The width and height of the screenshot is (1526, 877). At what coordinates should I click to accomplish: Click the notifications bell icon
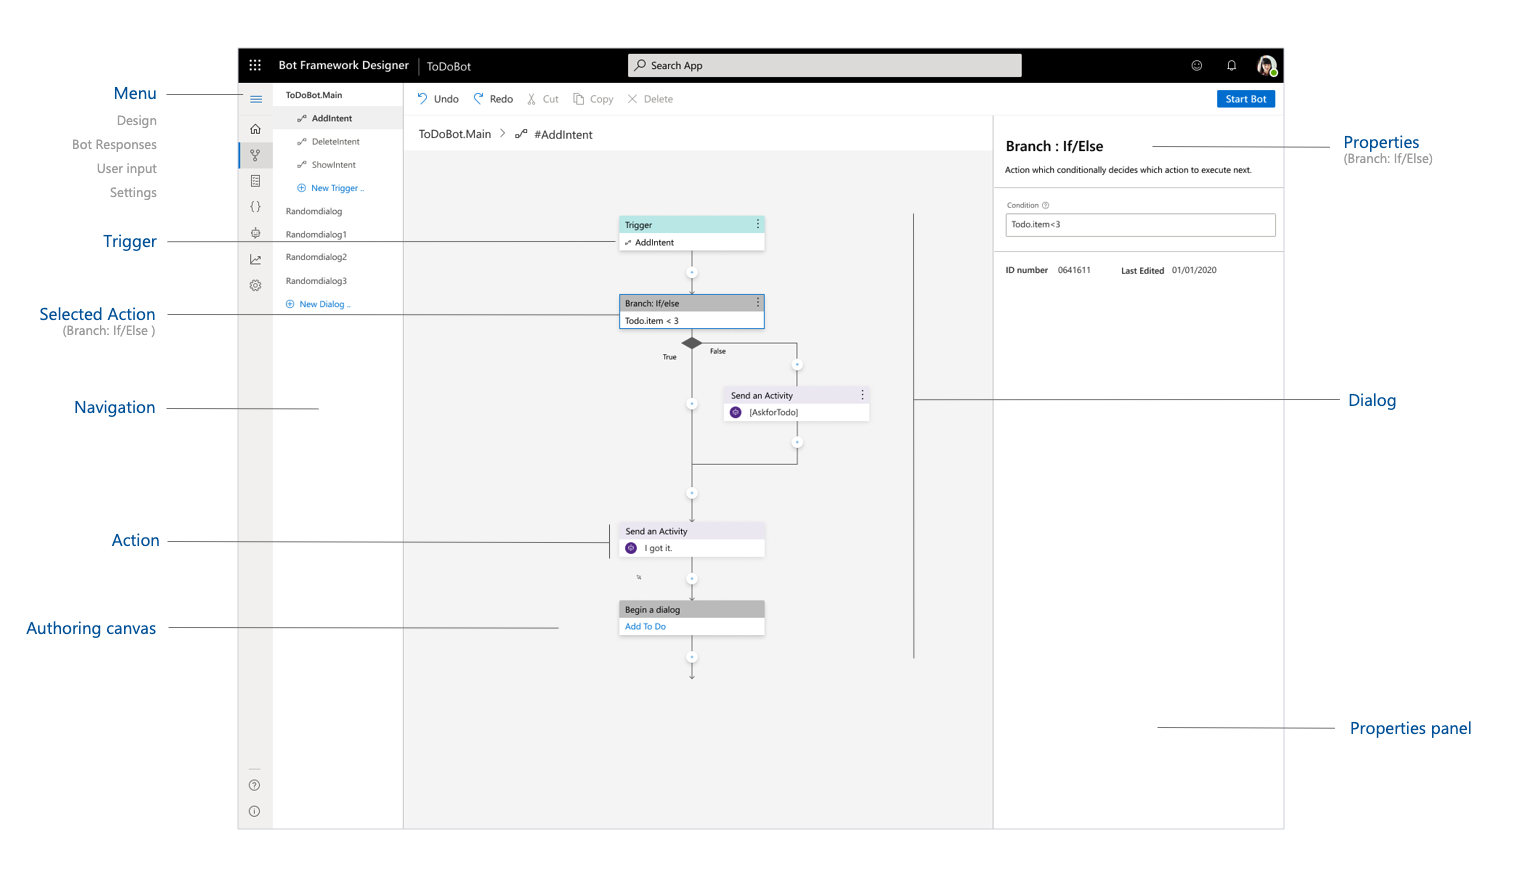[x=1231, y=65]
